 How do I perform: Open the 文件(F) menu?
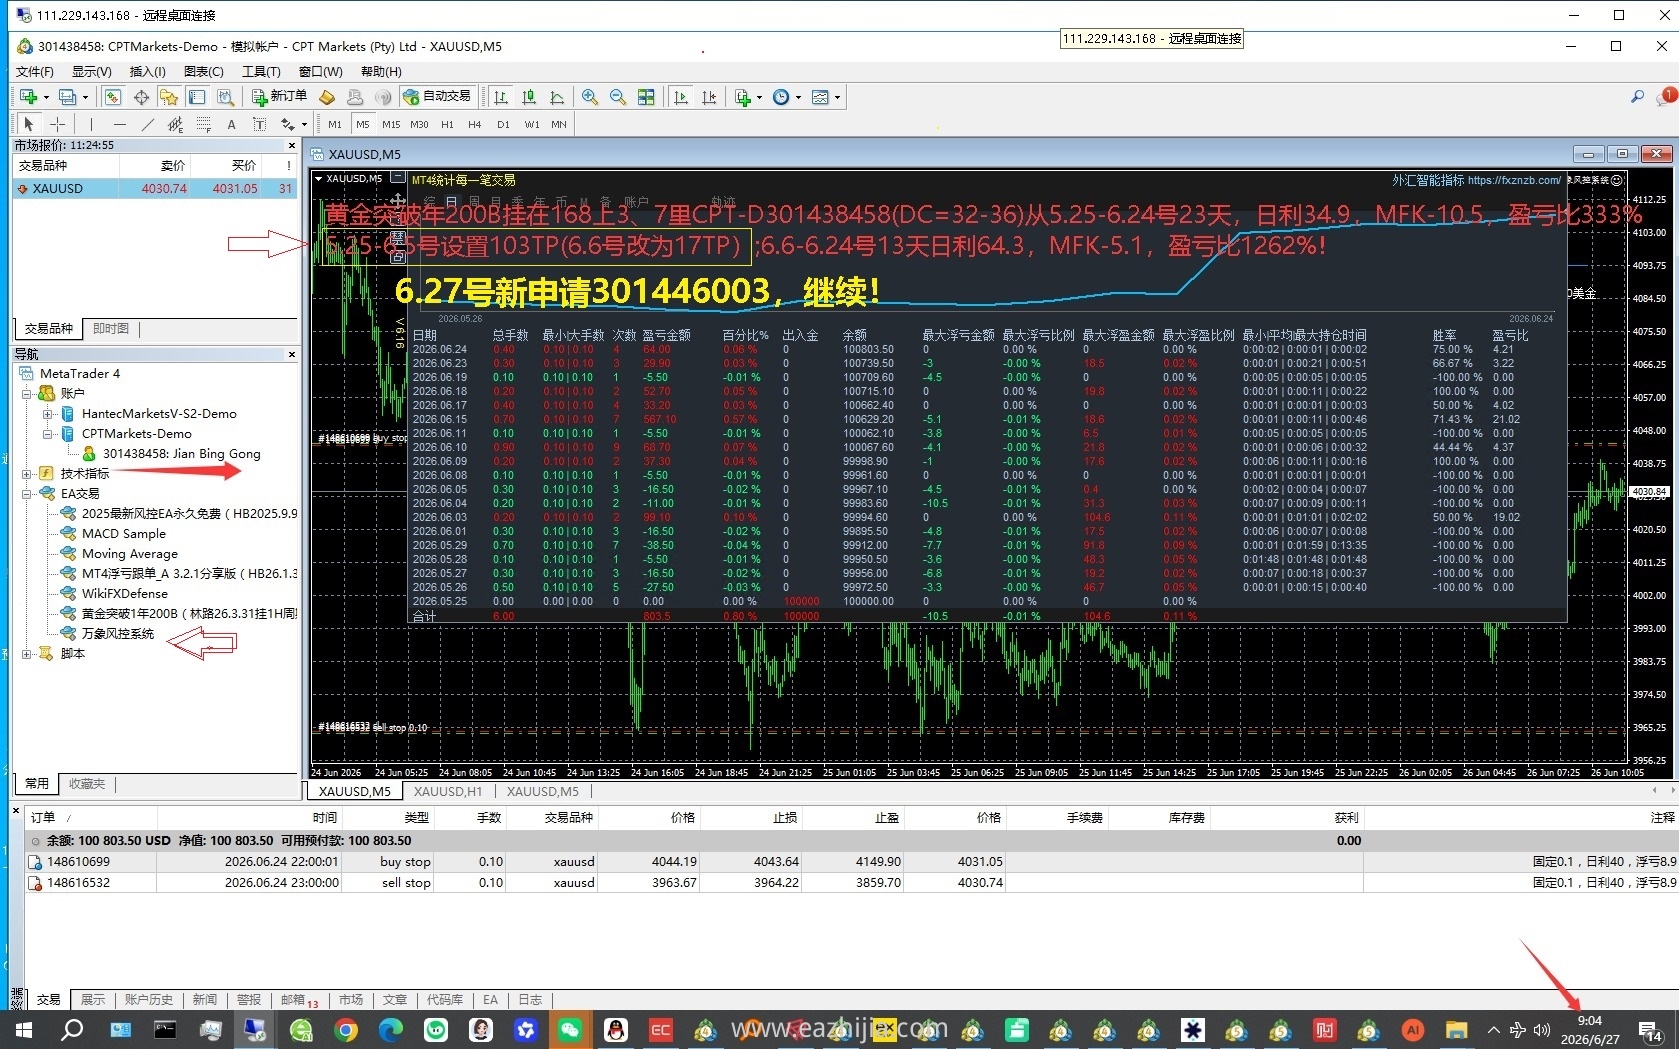click(x=35, y=72)
